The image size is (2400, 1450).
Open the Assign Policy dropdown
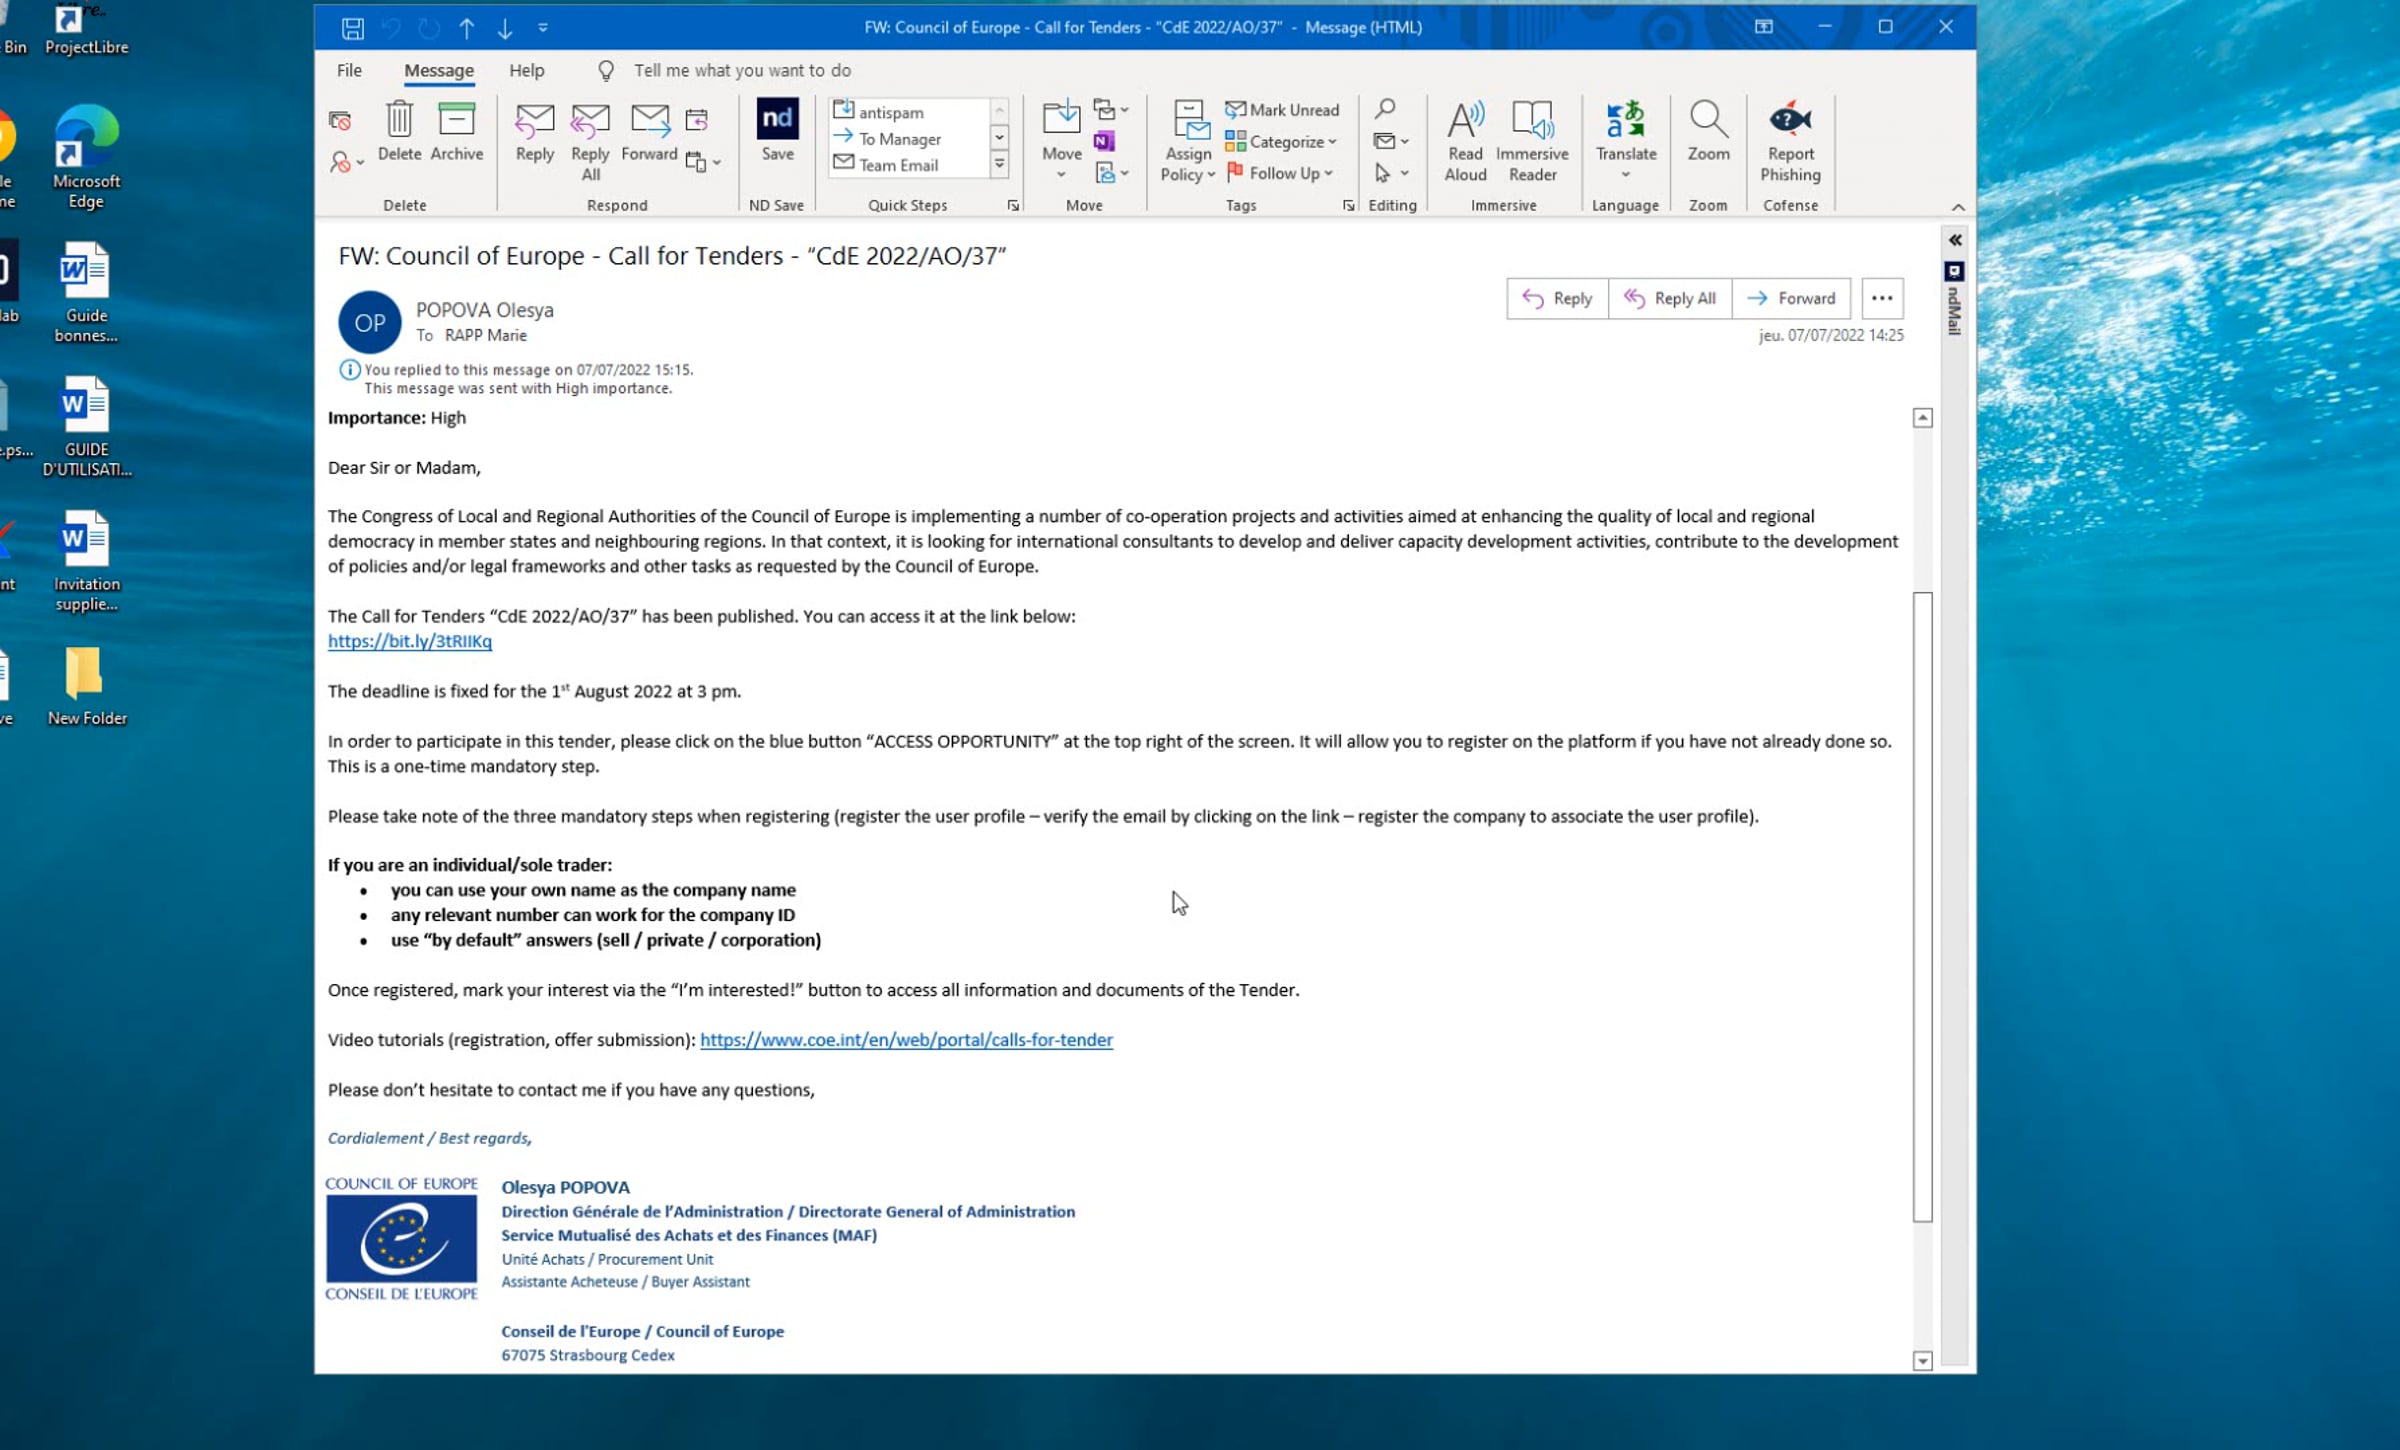click(1188, 141)
